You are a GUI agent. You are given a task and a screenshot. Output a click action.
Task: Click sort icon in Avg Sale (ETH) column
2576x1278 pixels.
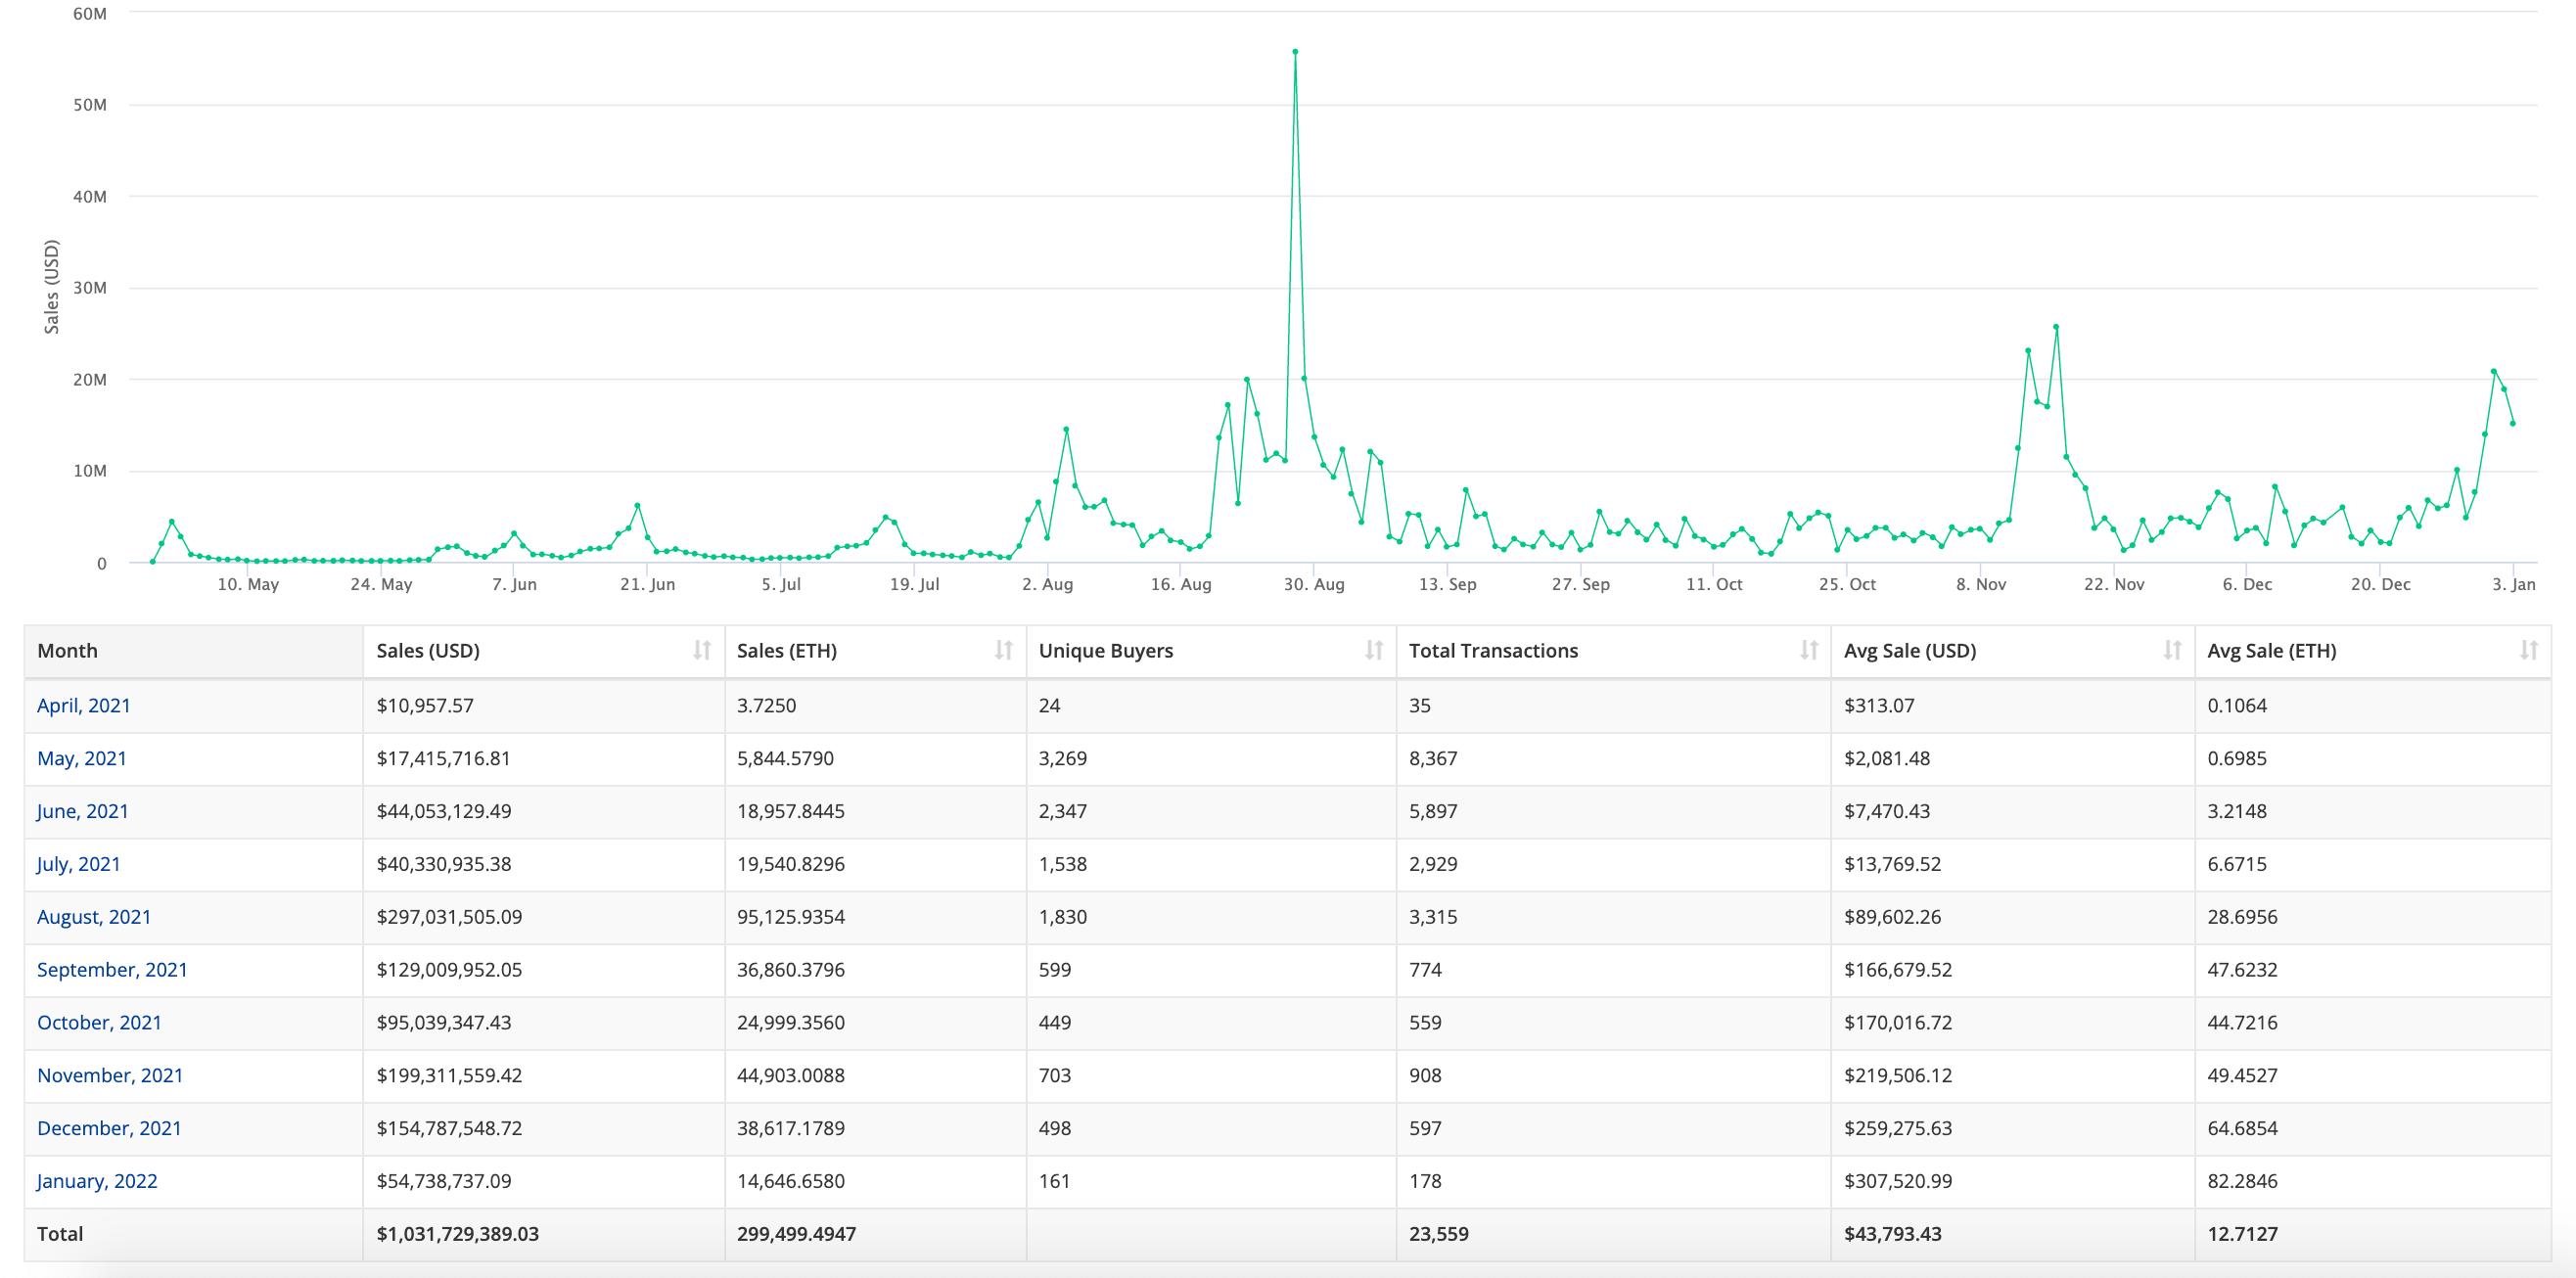[2528, 651]
